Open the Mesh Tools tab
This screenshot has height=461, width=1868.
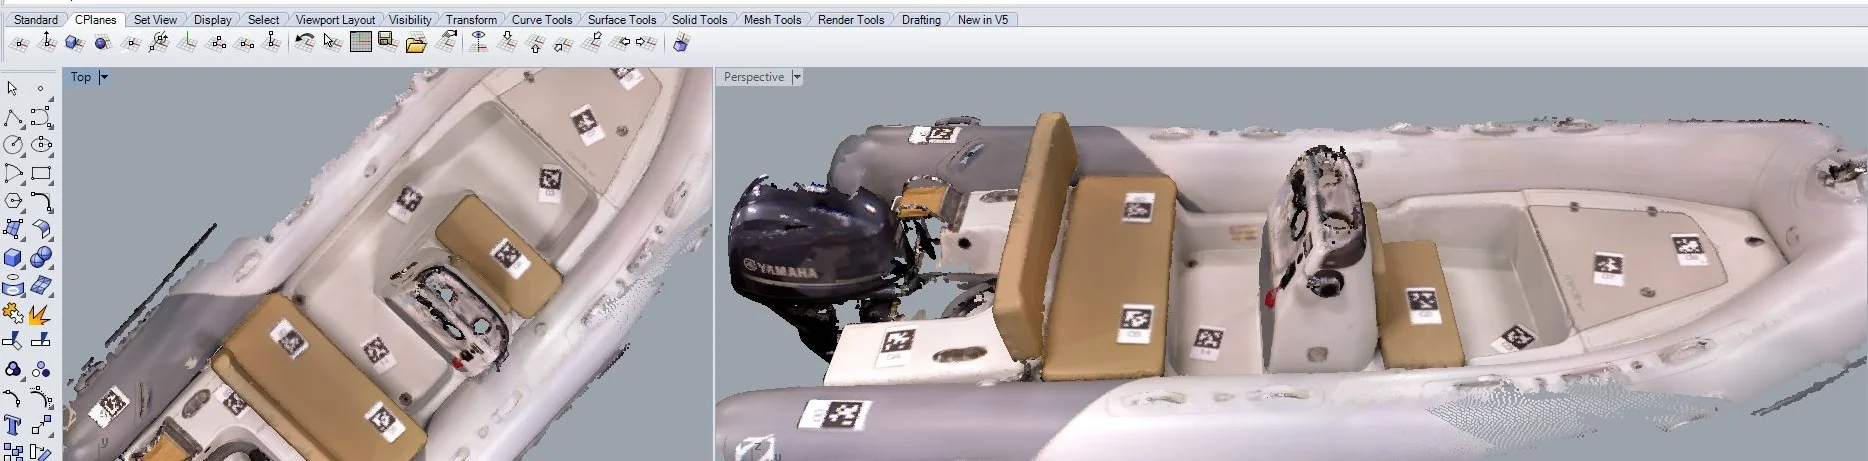coord(772,19)
